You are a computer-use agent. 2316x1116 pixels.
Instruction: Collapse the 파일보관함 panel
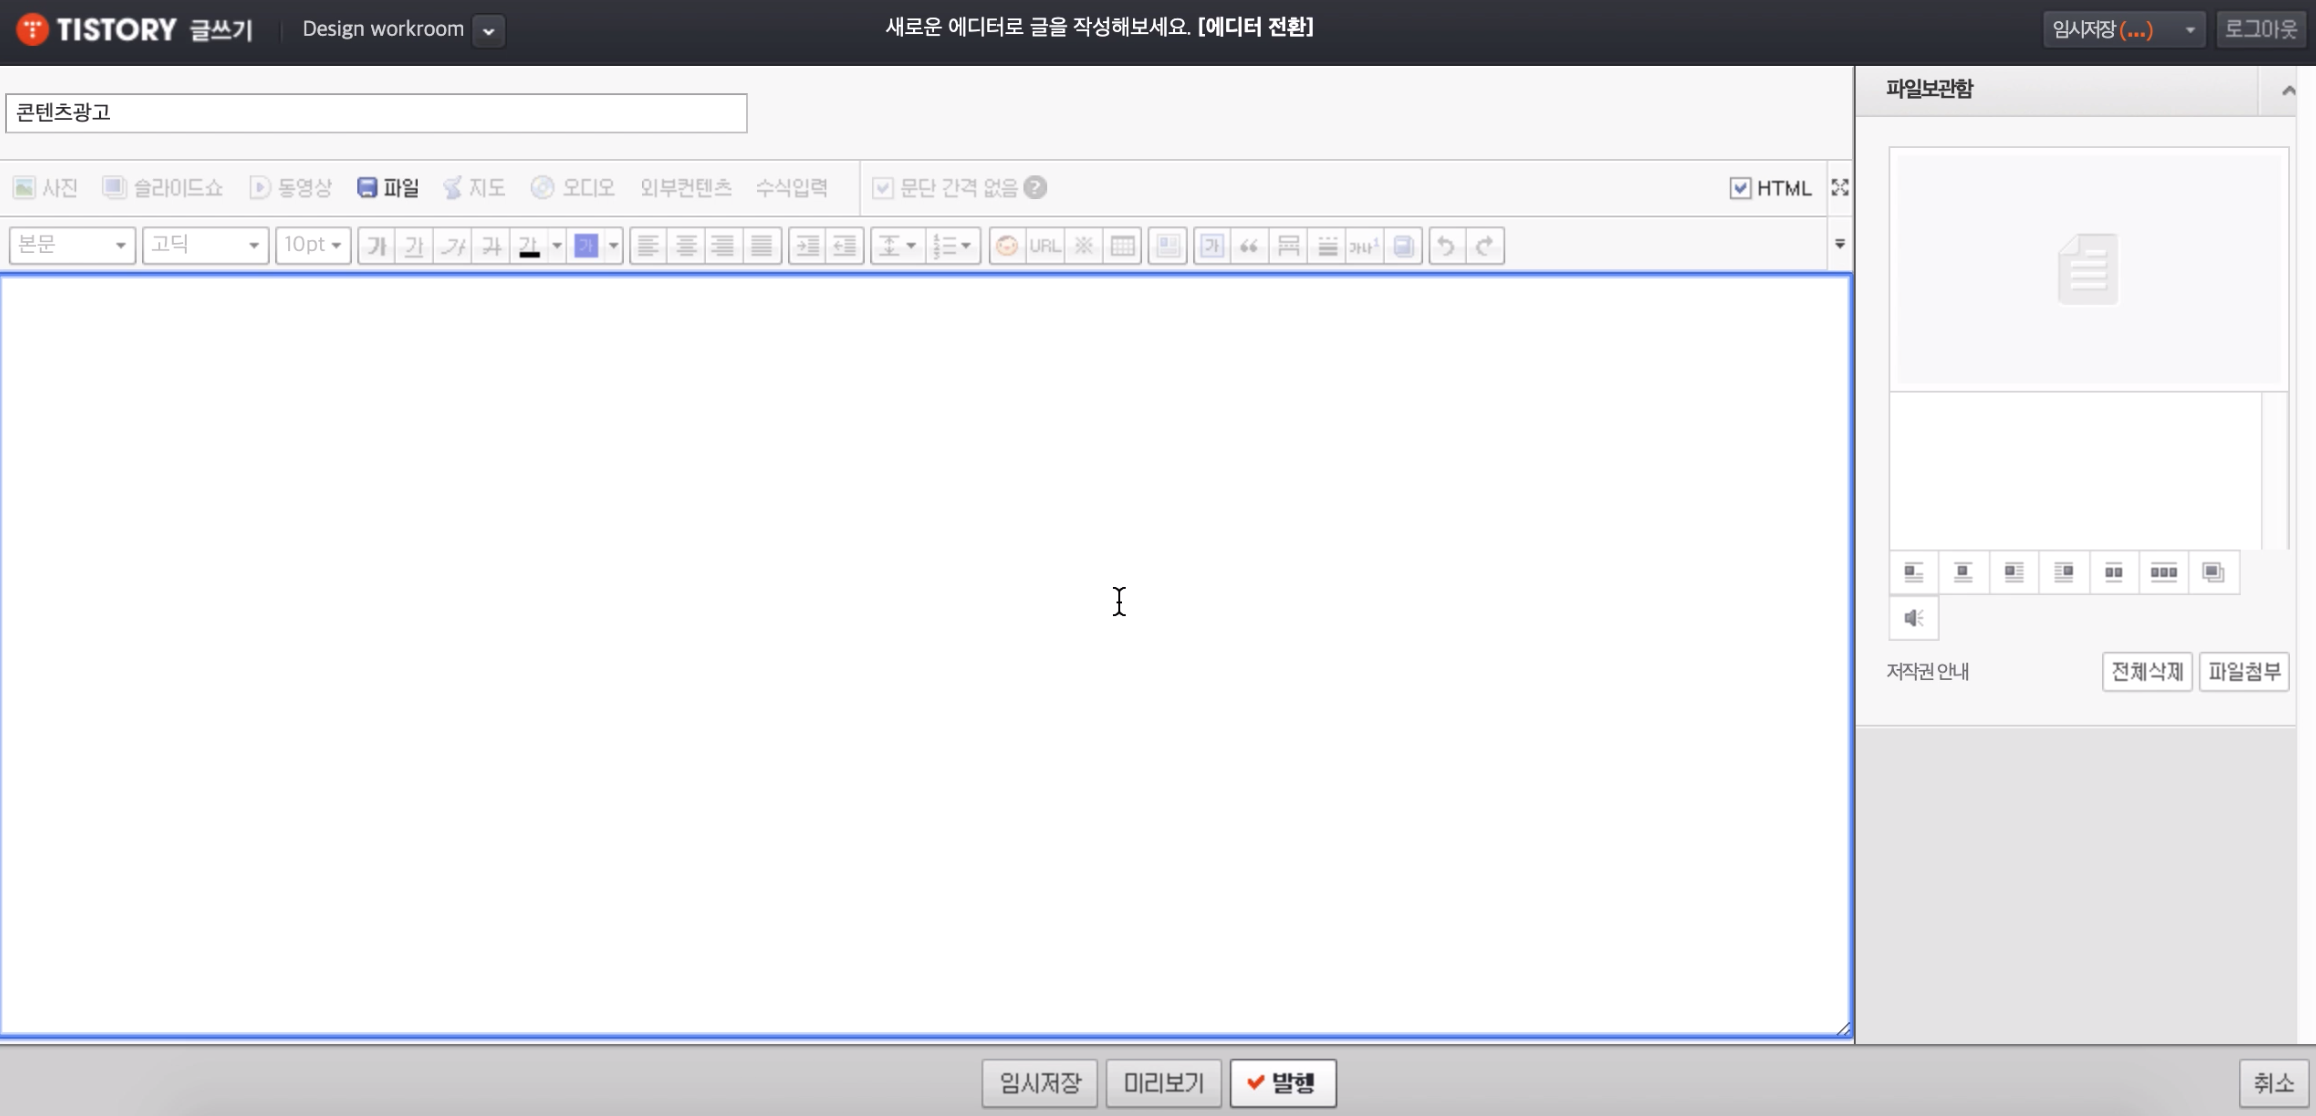pos(2287,90)
